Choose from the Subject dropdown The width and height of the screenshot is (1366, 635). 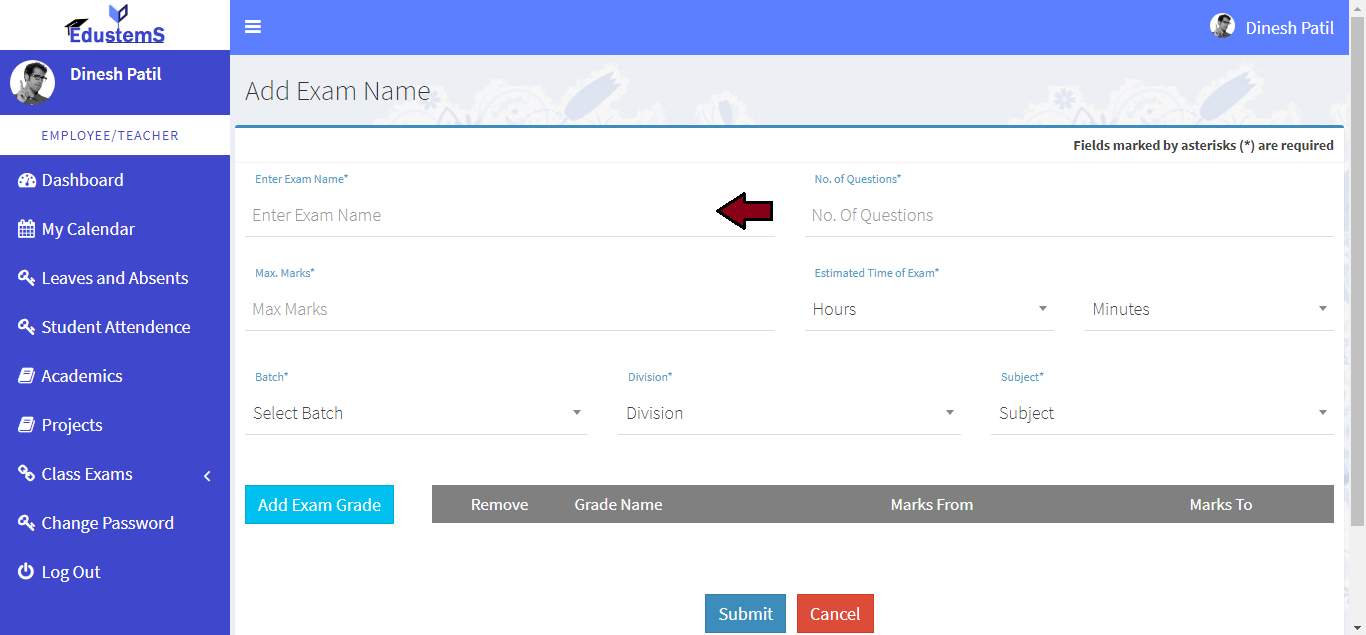(1162, 413)
